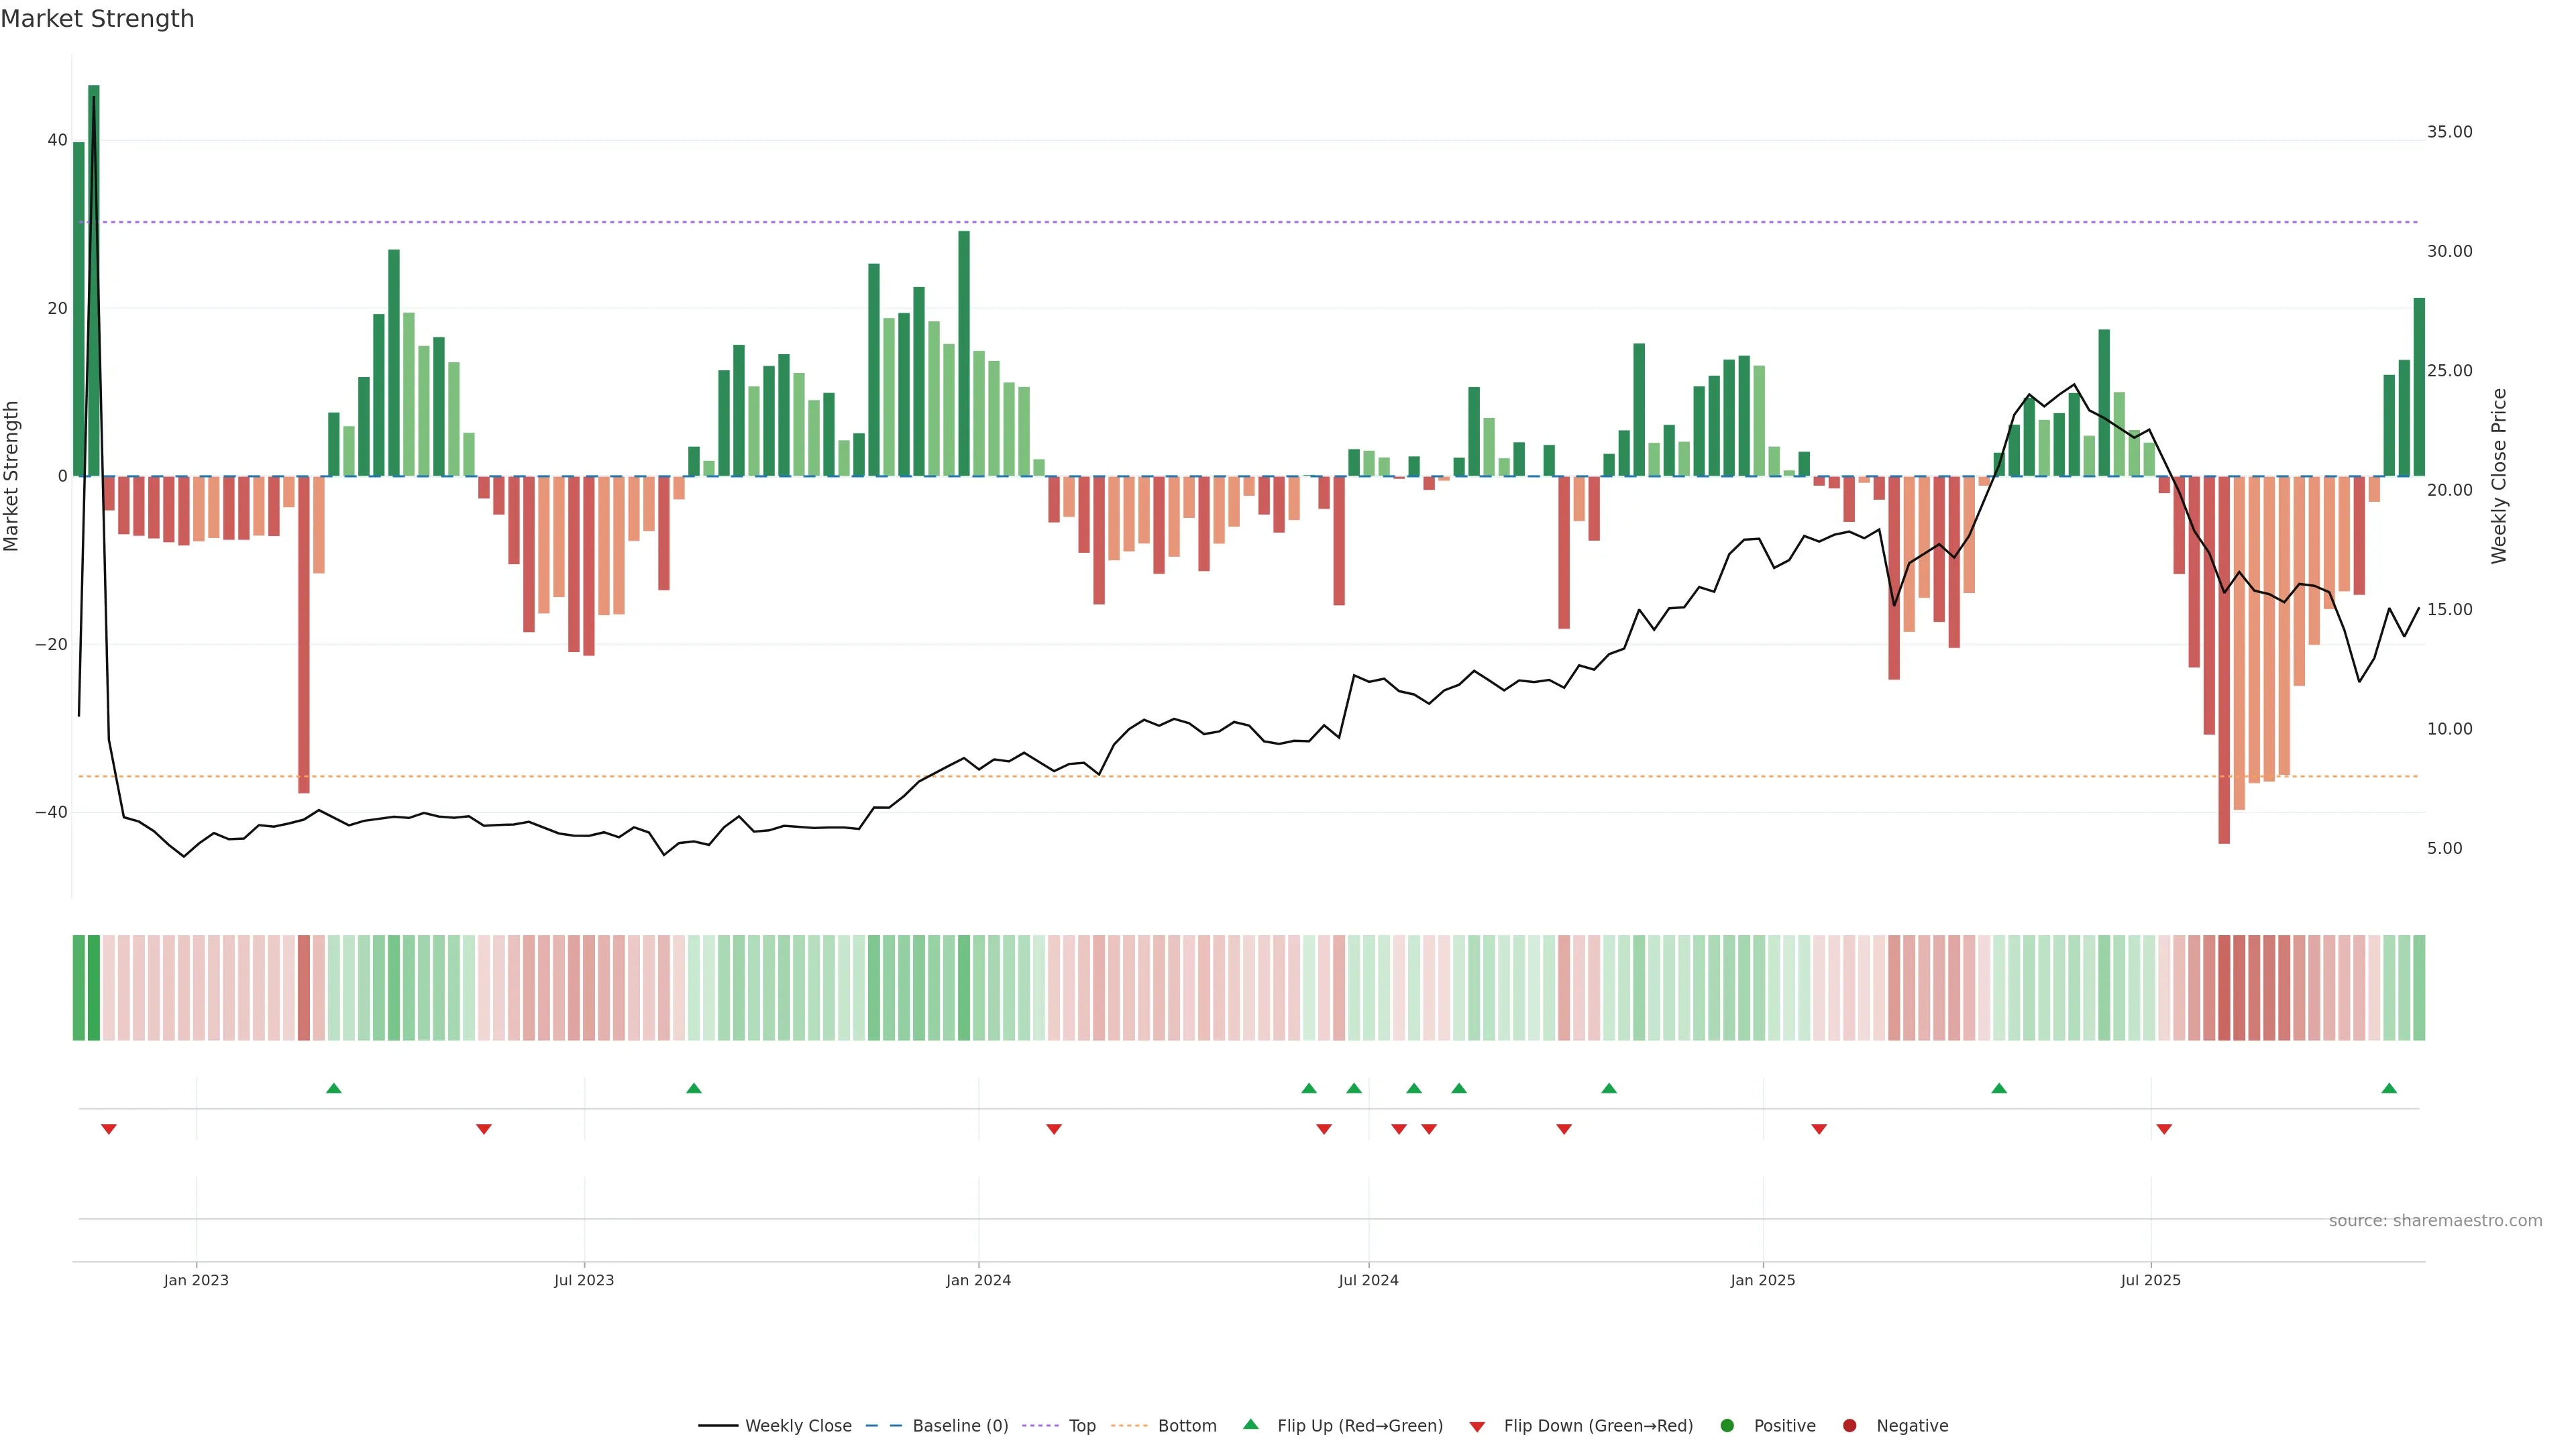Click Positive green circle legend icon
Image resolution: width=2576 pixels, height=1449 pixels.
1727,1426
